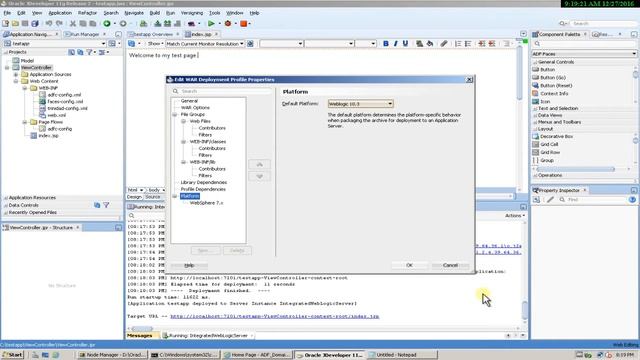Screen dimensions: 640x360
Task: Click the red Debug bug icon
Action: [x=228, y=24]
